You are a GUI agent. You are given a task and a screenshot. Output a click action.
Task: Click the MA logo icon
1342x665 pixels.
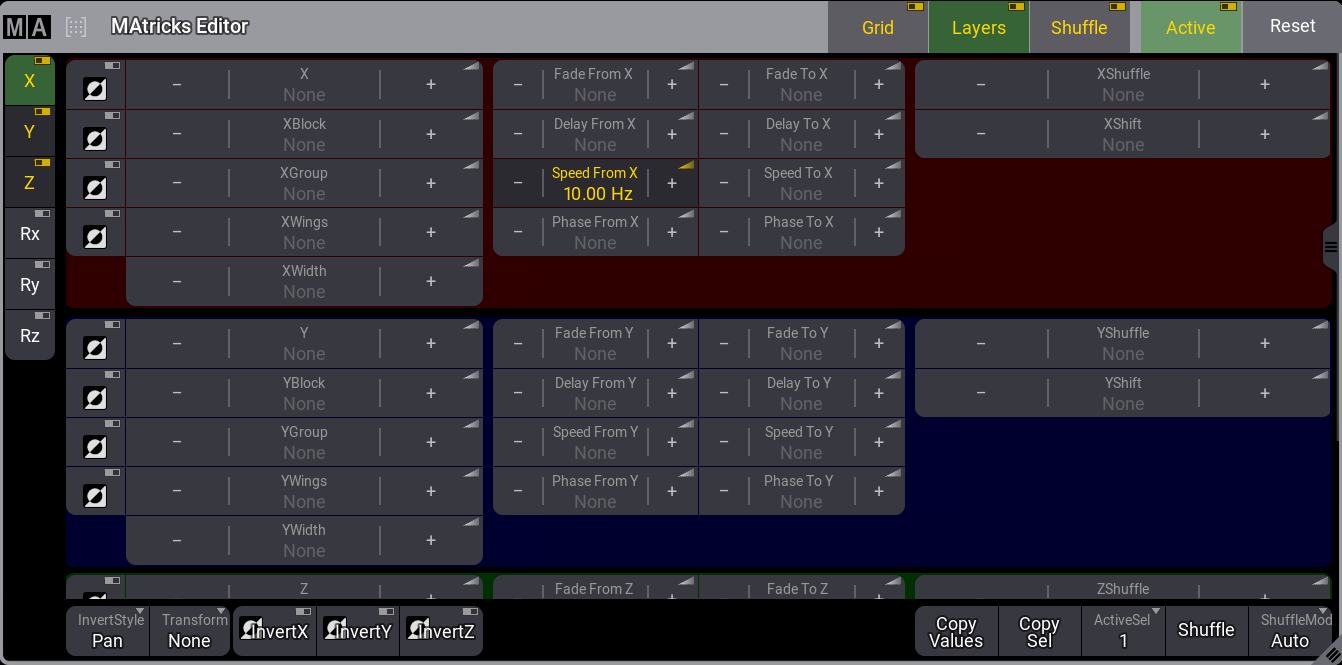tap(27, 27)
